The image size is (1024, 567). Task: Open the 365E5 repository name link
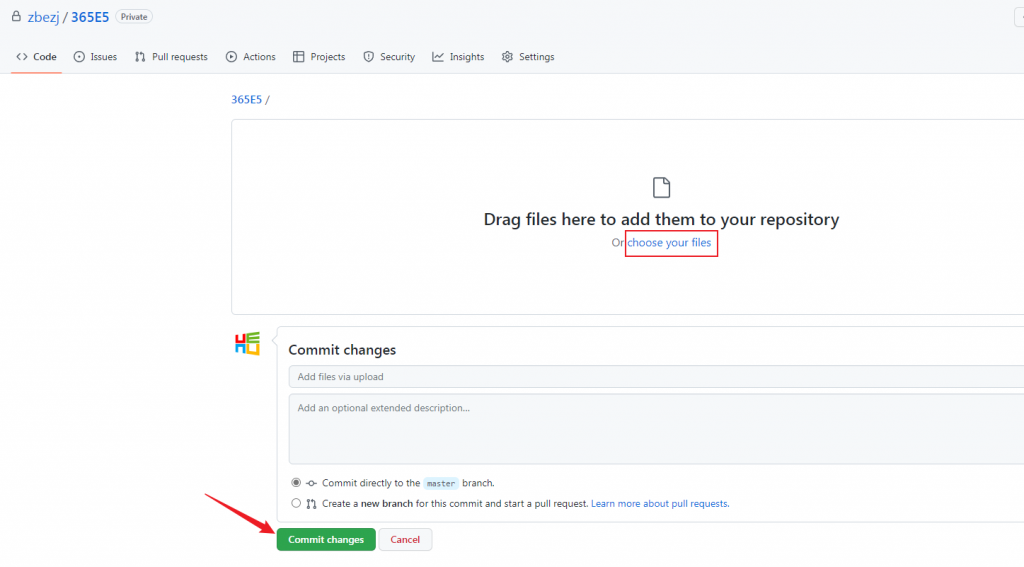[90, 17]
